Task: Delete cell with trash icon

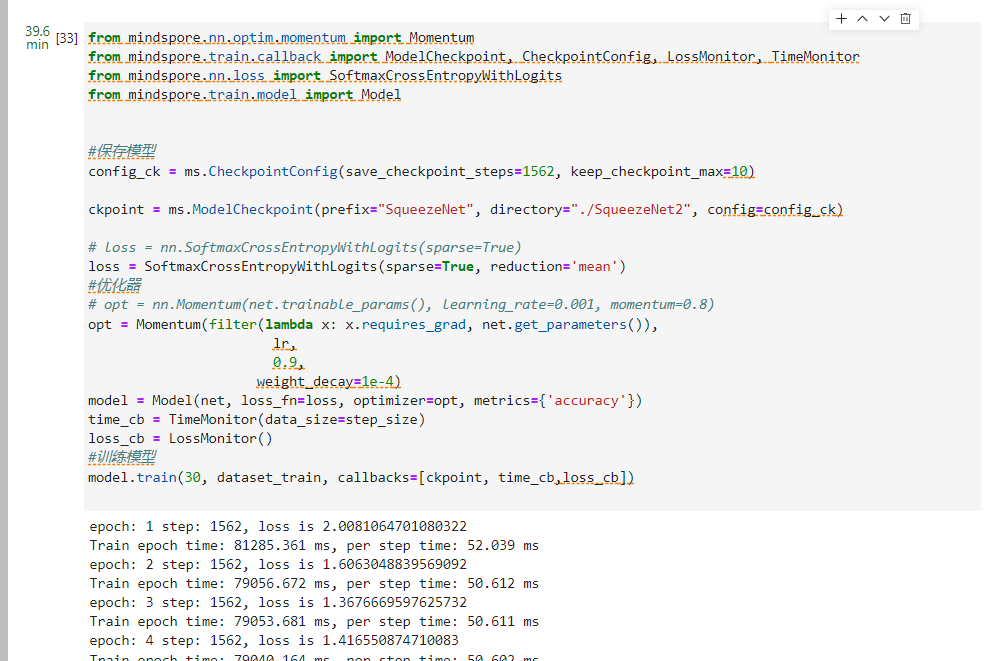Action: (905, 18)
